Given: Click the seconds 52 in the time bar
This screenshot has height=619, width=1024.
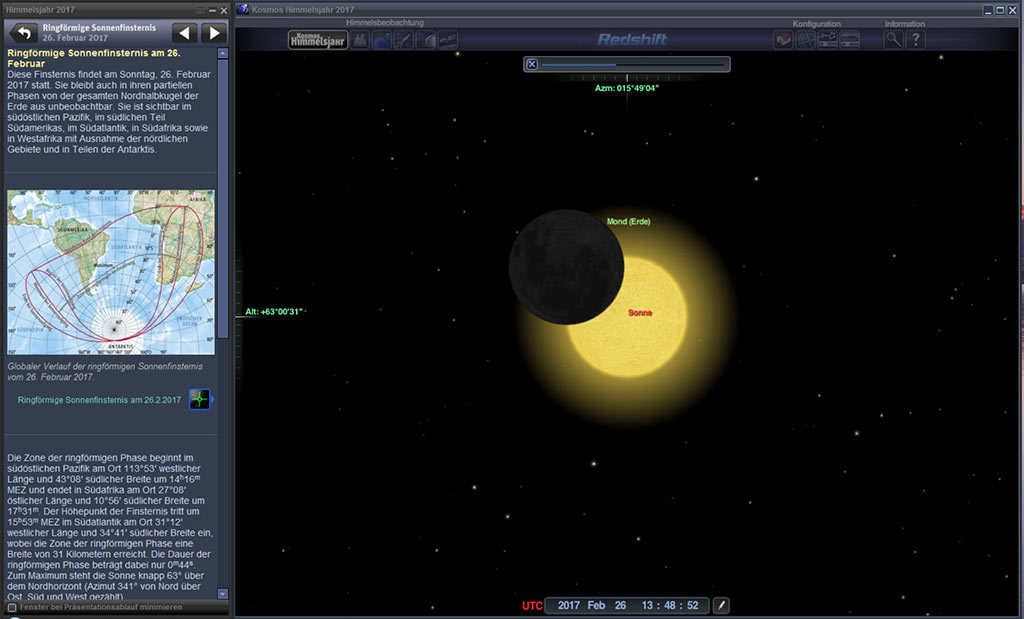Looking at the screenshot, I should point(693,605).
